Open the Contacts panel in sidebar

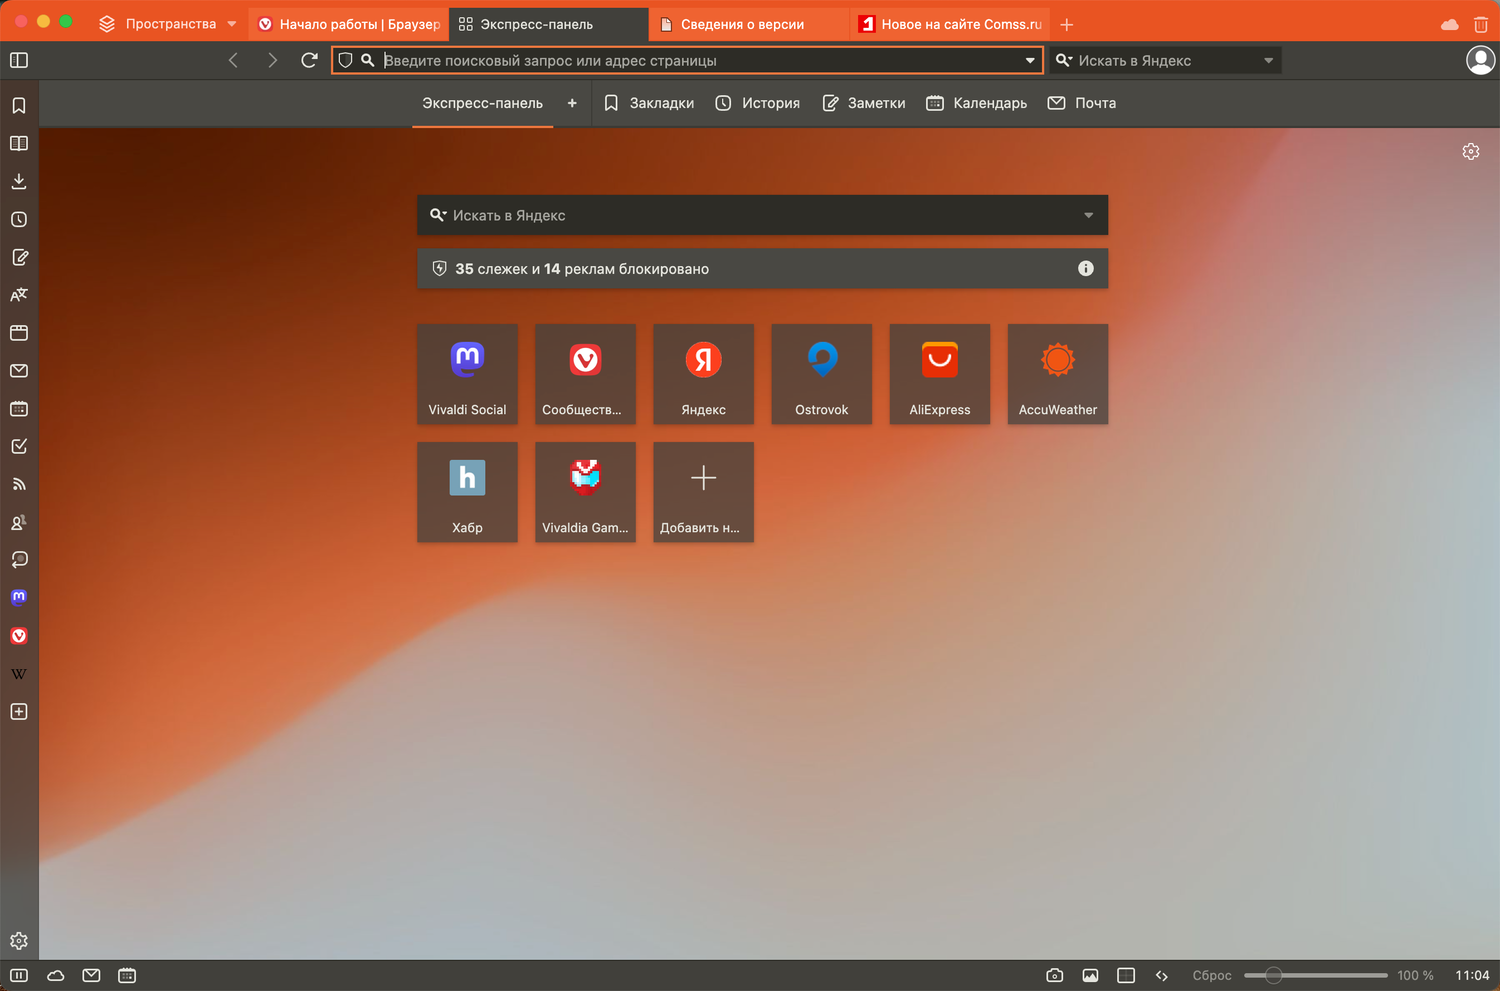coord(19,522)
